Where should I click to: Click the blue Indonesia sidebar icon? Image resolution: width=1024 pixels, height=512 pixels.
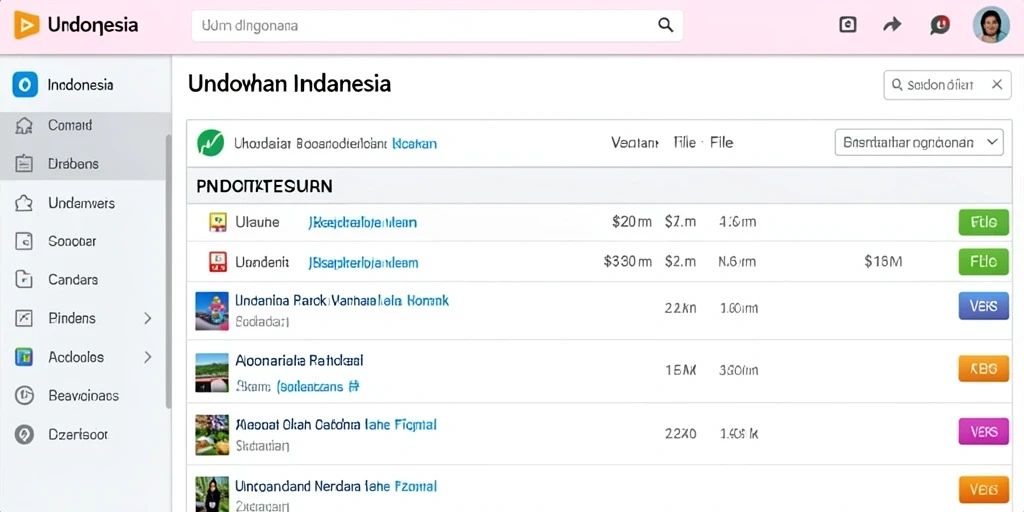click(x=25, y=85)
